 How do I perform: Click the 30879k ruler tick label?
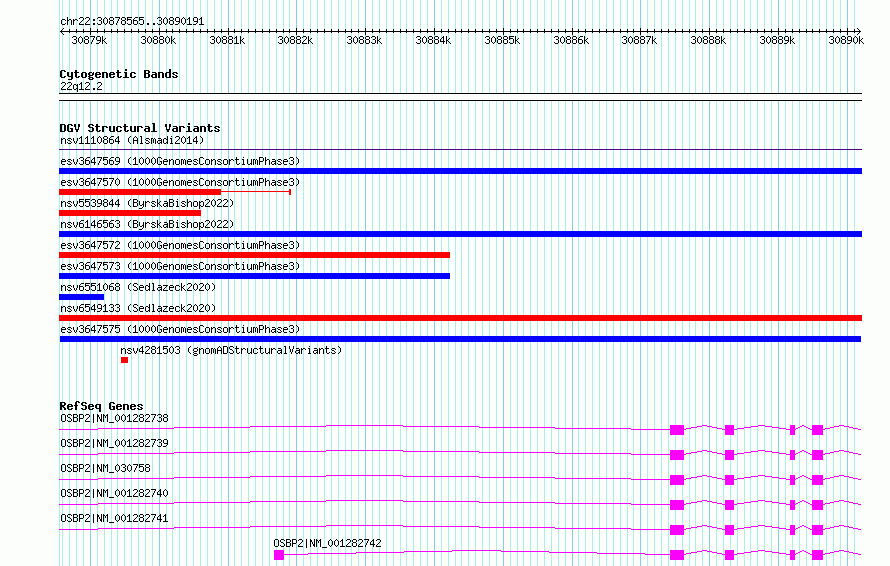89,40
